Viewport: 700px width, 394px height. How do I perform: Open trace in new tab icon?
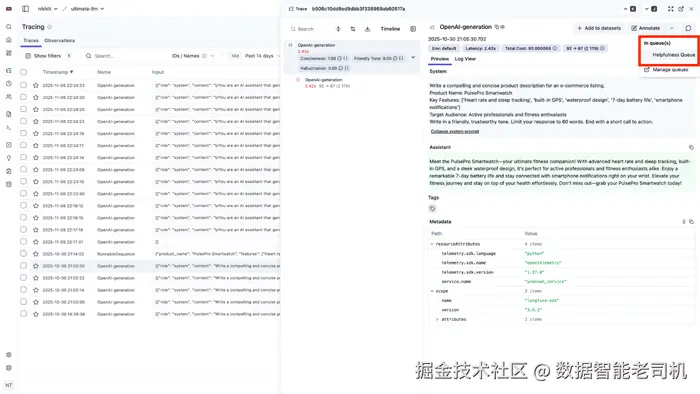click(681, 8)
